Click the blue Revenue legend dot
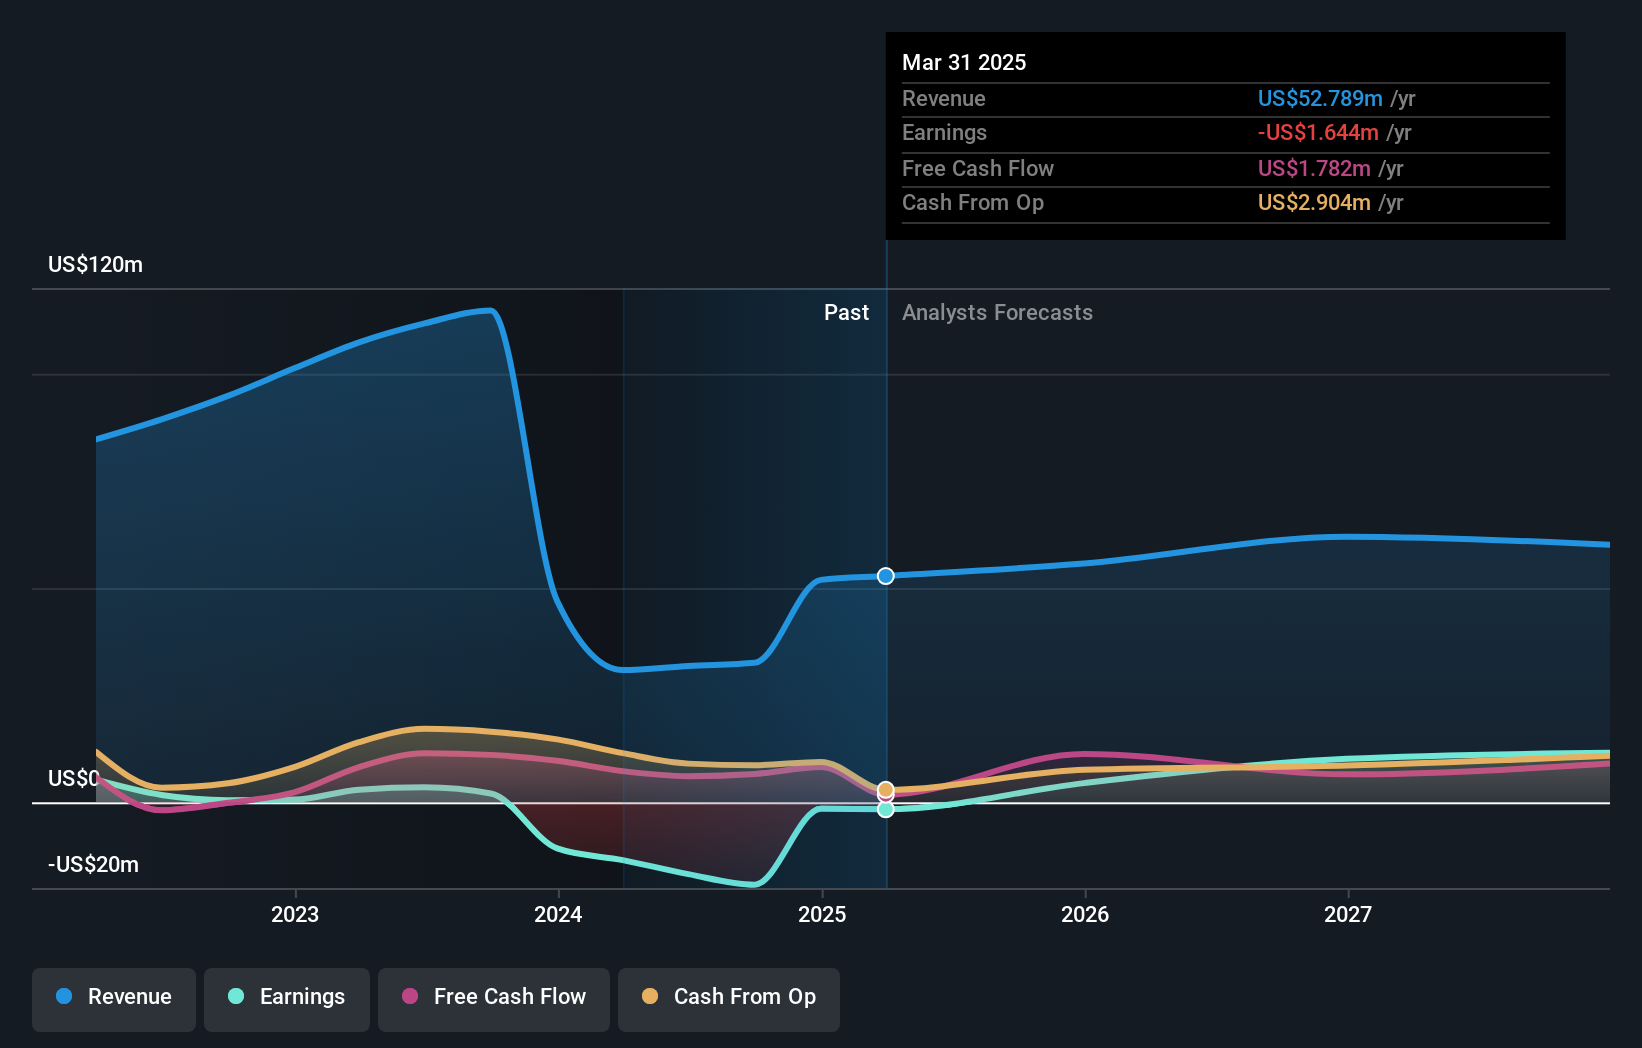The image size is (1642, 1048). (64, 996)
